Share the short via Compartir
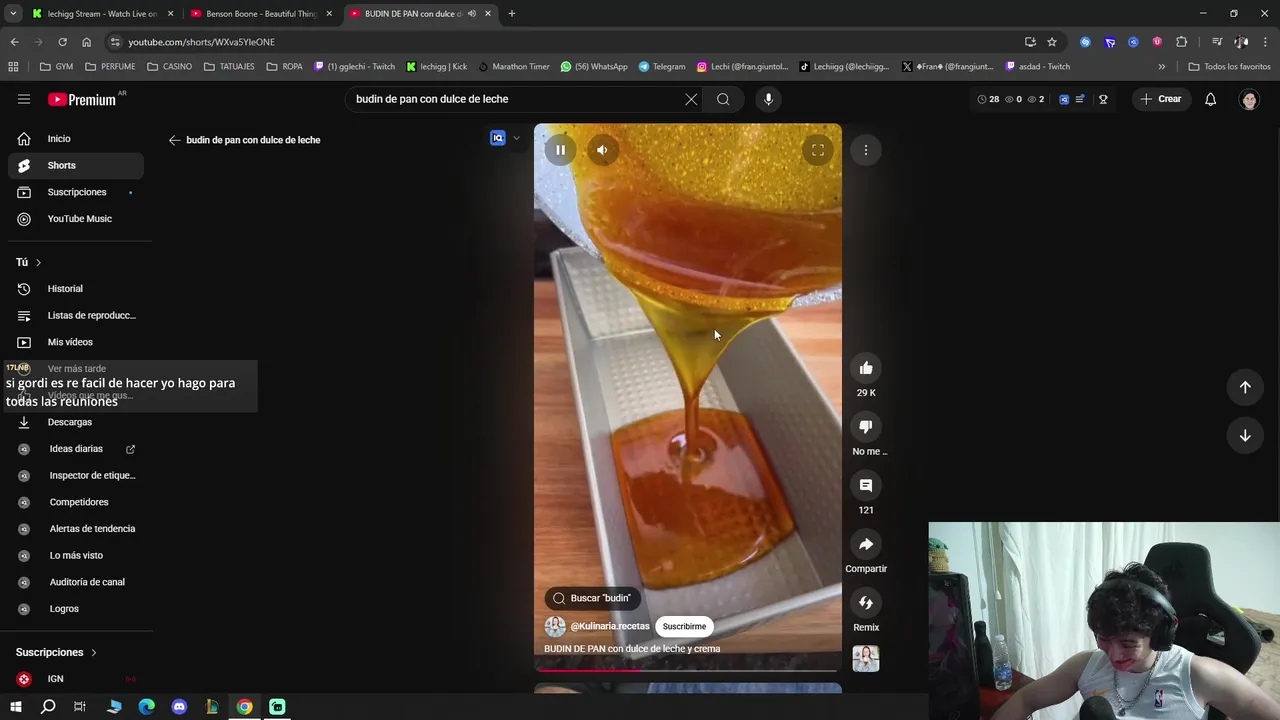This screenshot has height=720, width=1280. pos(866,544)
